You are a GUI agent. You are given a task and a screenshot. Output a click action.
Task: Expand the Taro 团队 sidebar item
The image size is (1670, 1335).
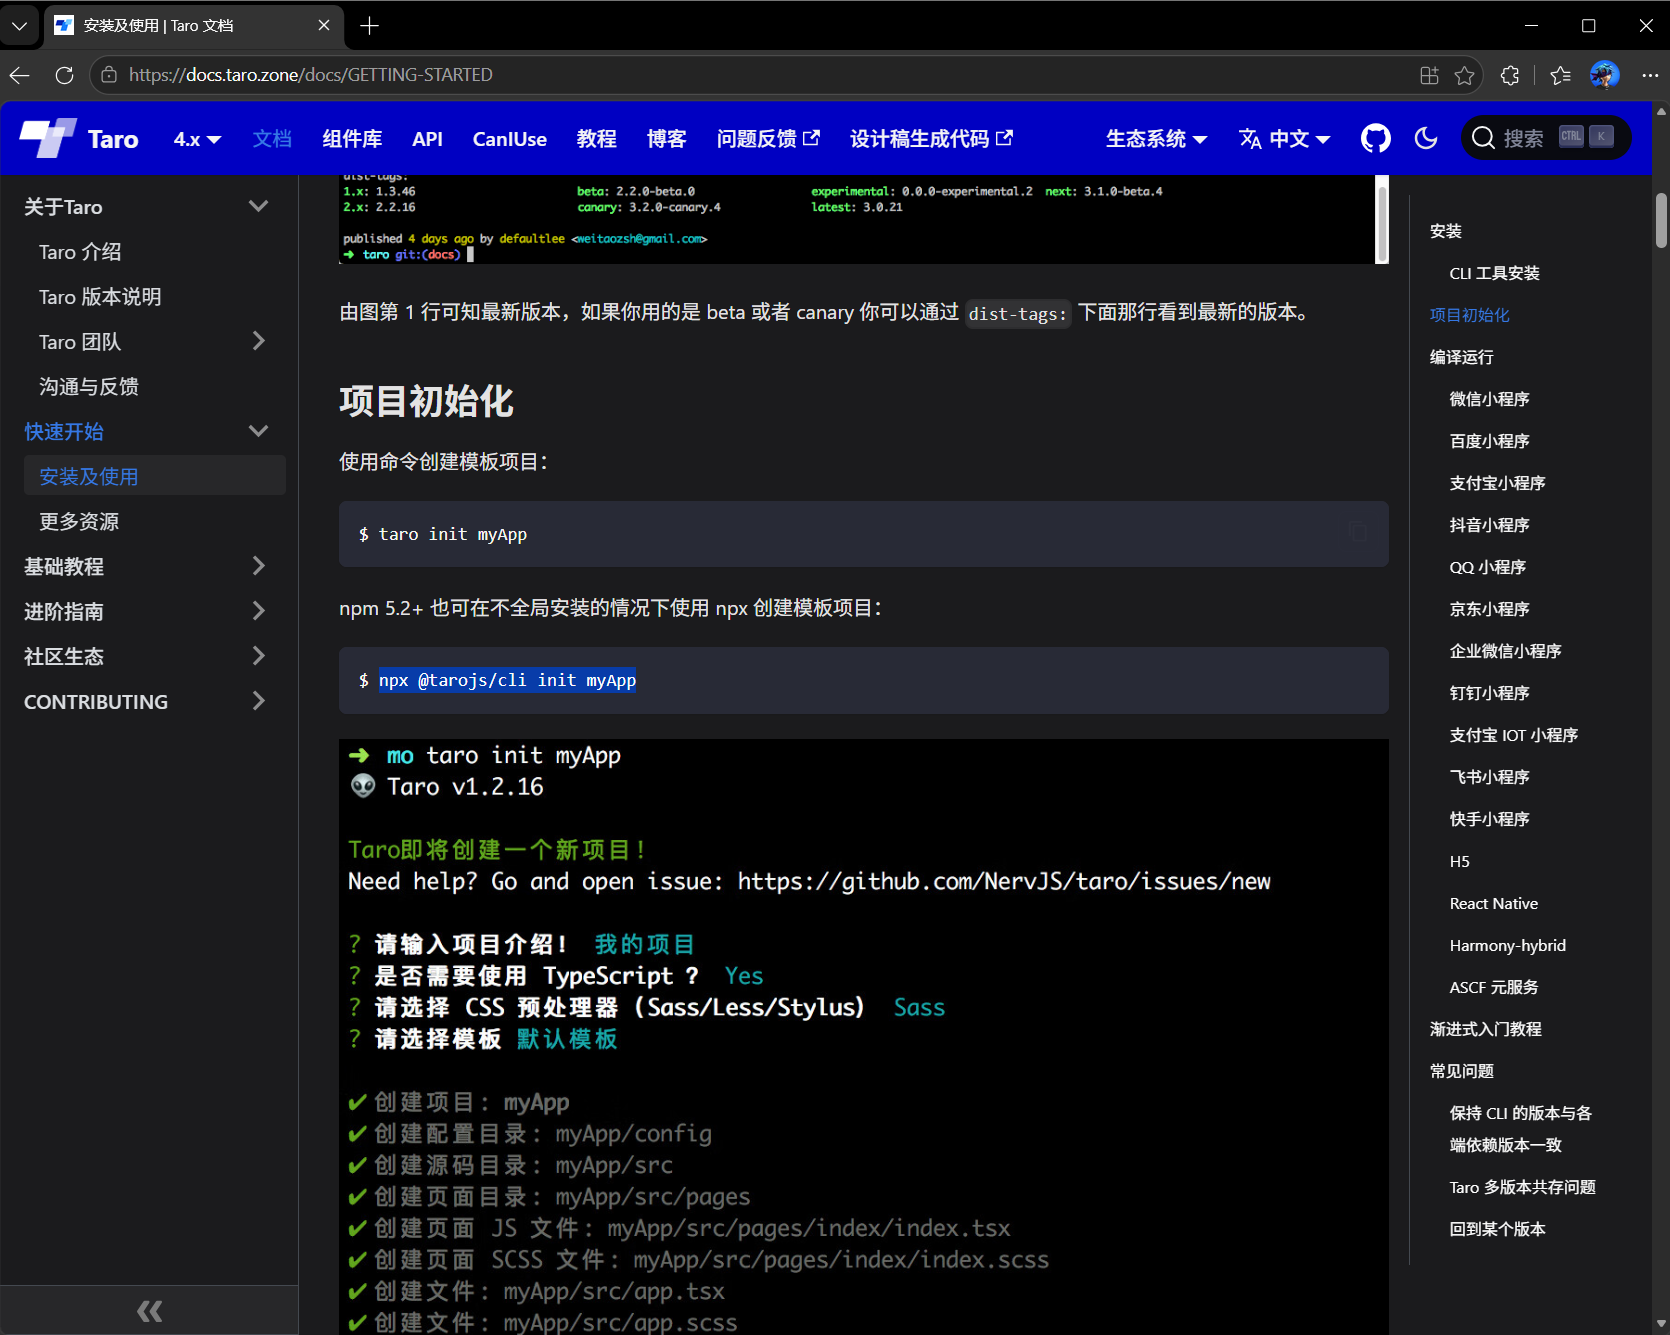click(x=258, y=341)
